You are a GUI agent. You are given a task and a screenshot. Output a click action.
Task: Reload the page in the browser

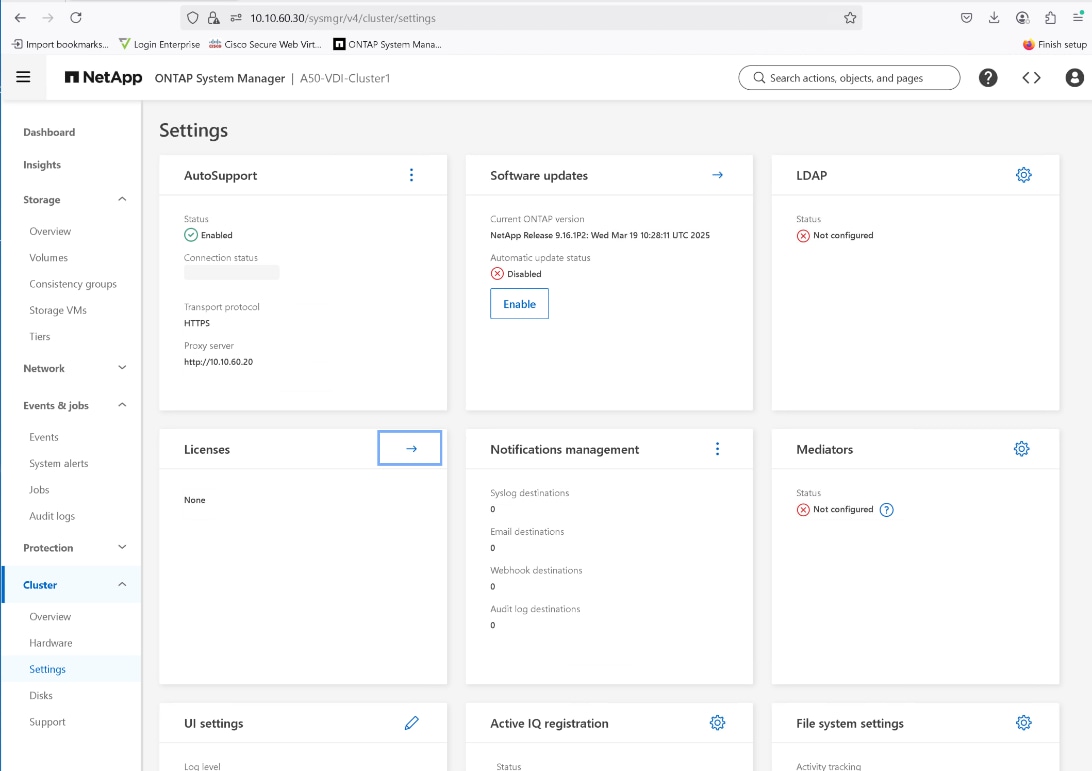tap(76, 18)
